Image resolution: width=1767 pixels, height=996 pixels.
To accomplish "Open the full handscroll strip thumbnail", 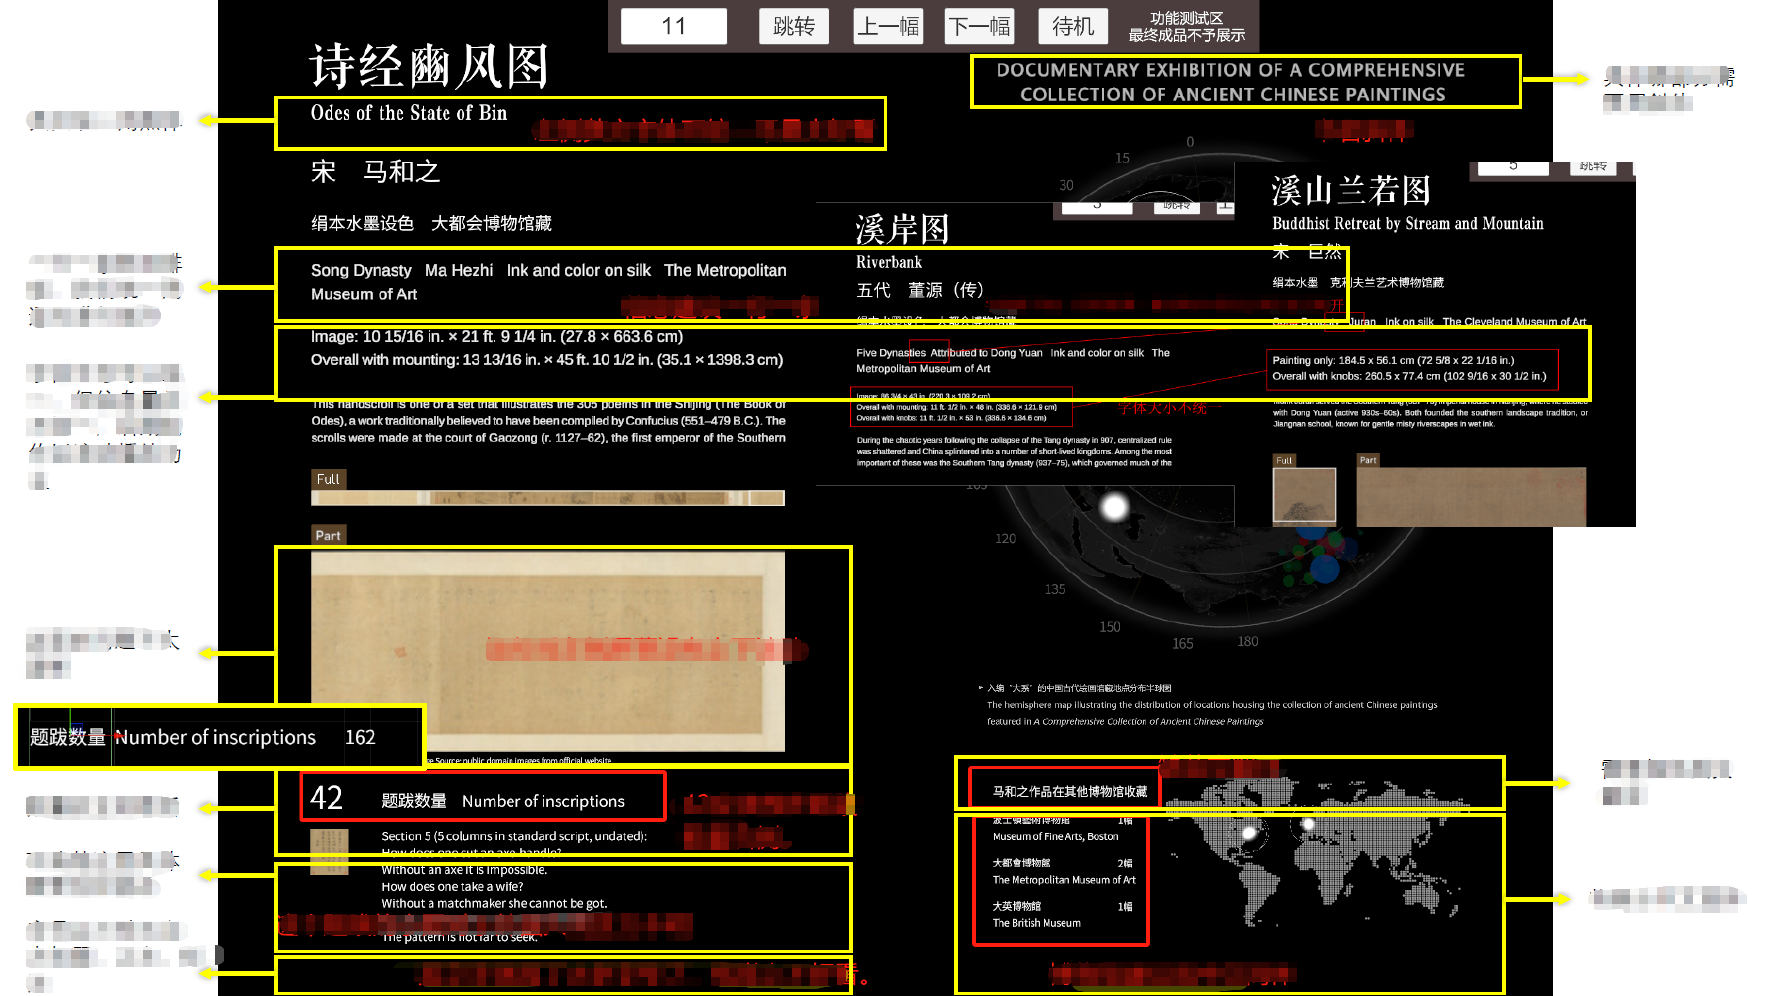I will point(548,498).
